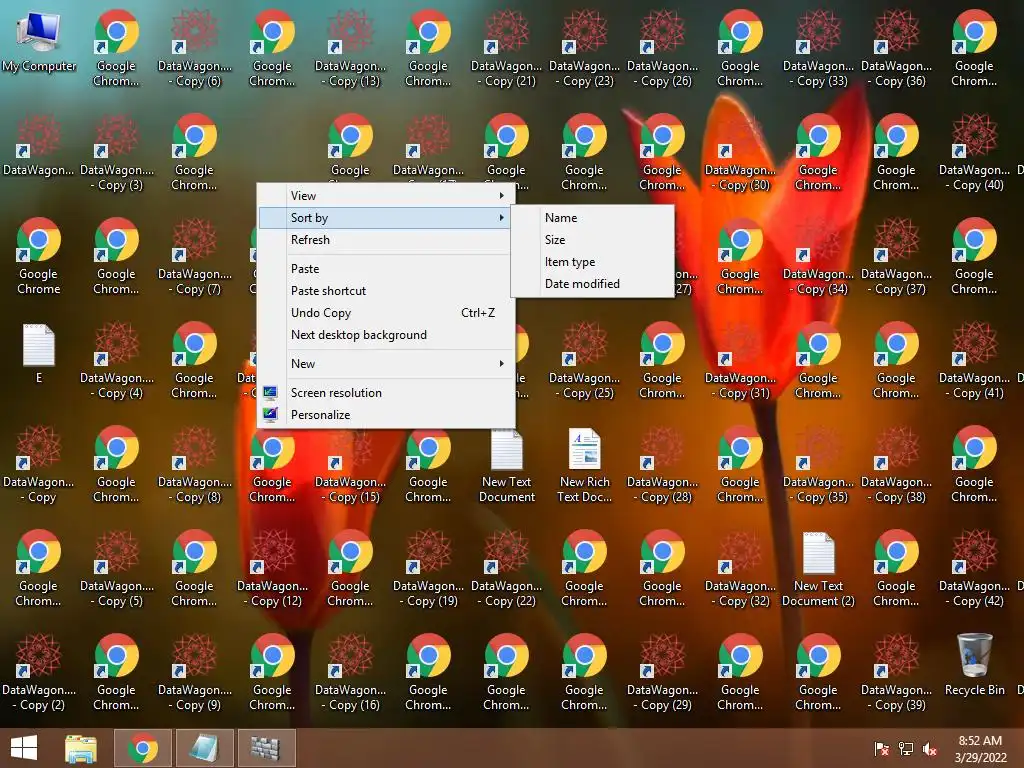Select the DataWagon Copy (23) shortcut

point(584,49)
